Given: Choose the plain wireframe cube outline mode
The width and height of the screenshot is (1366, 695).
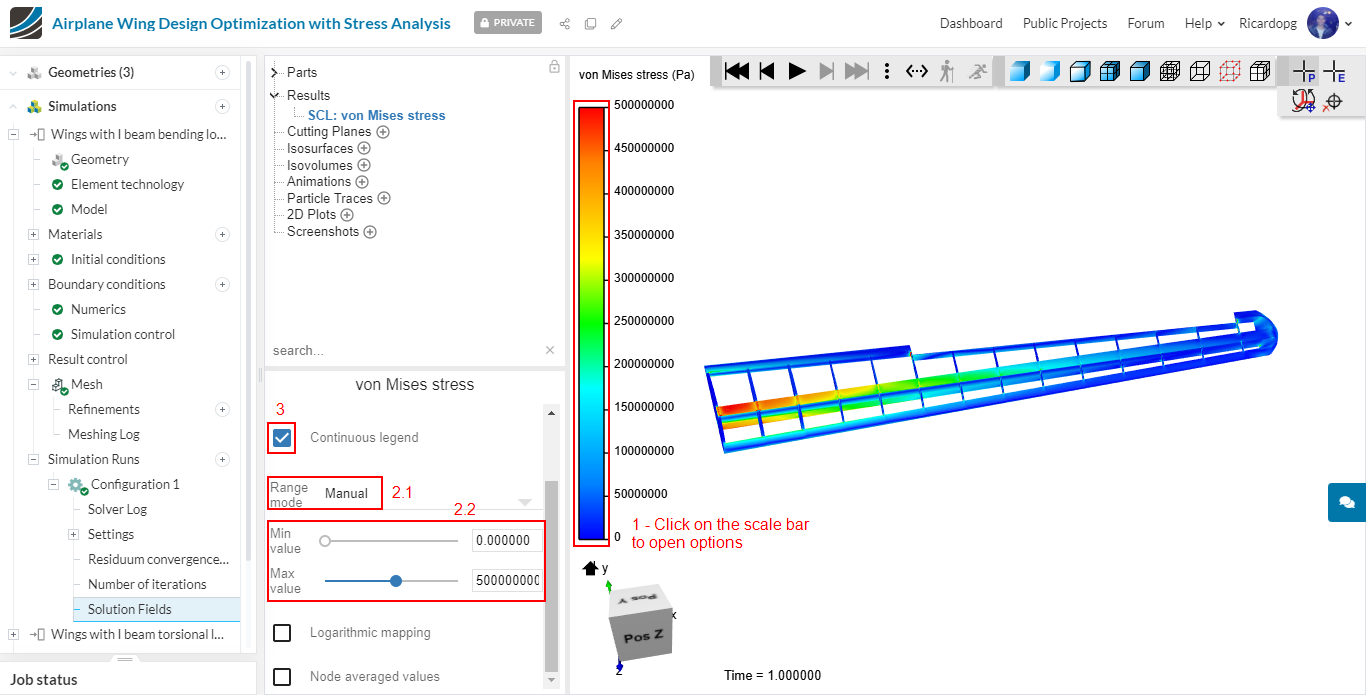Looking at the screenshot, I should 1200,71.
